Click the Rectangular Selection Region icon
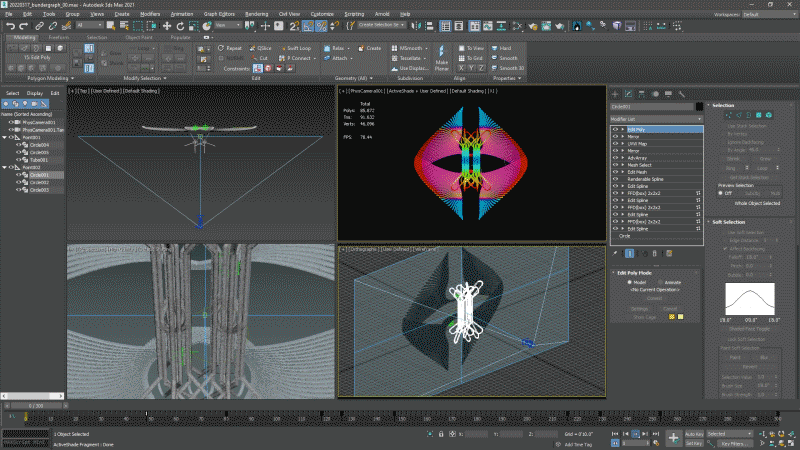This screenshot has height=450, width=800. point(138,26)
